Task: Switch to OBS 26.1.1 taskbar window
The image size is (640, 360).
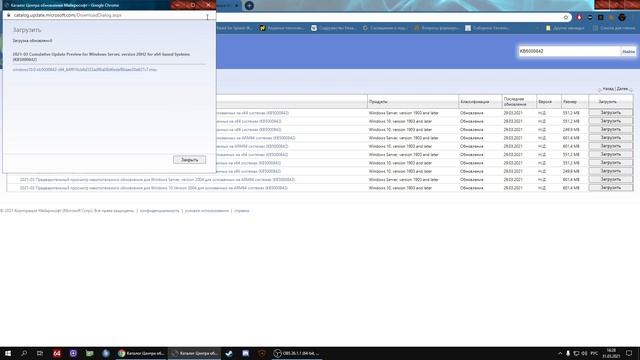Action: tap(297, 353)
